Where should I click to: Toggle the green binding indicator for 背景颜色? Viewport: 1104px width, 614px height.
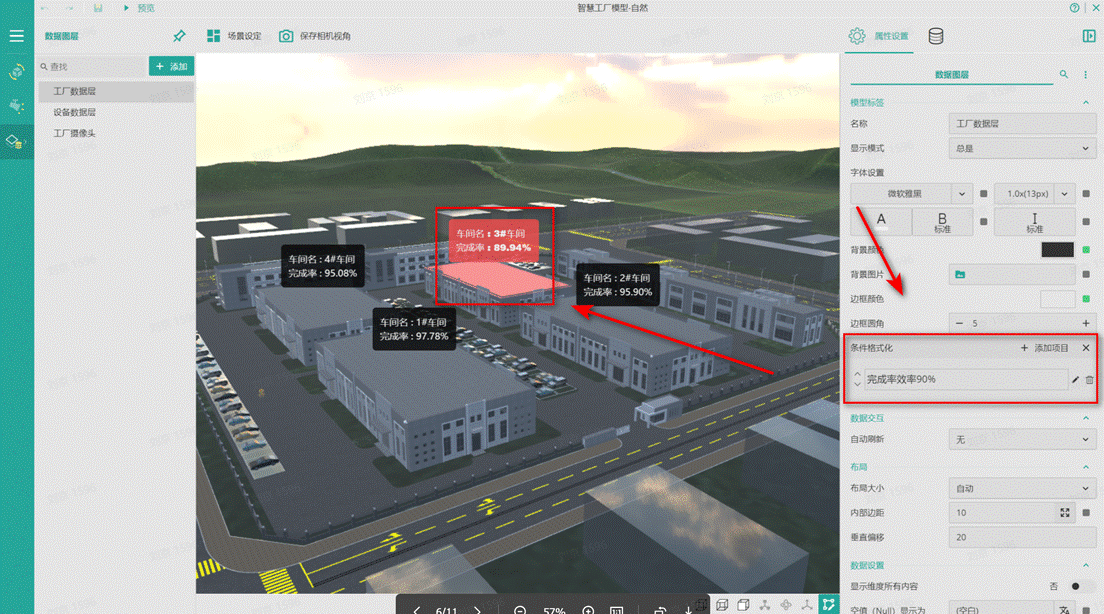(1086, 250)
